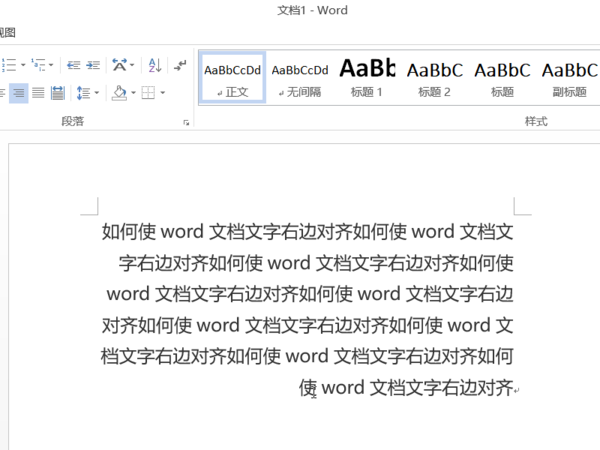Apply paragraph shading with paint bucket

(119, 93)
